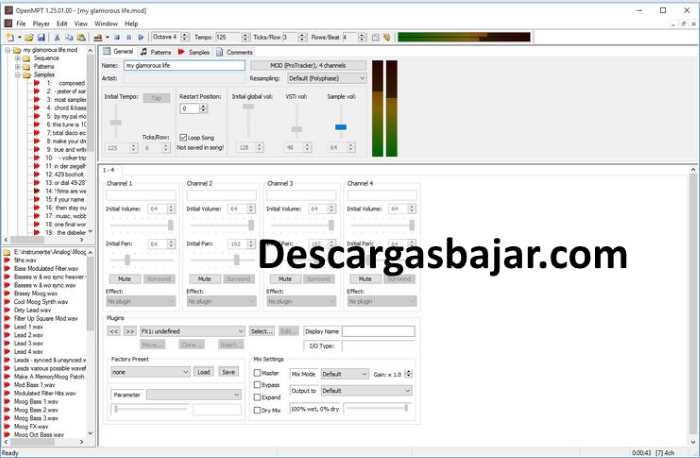Click the Play song toolbar icon
Viewport: 700px width, 458px height.
[x=117, y=37]
